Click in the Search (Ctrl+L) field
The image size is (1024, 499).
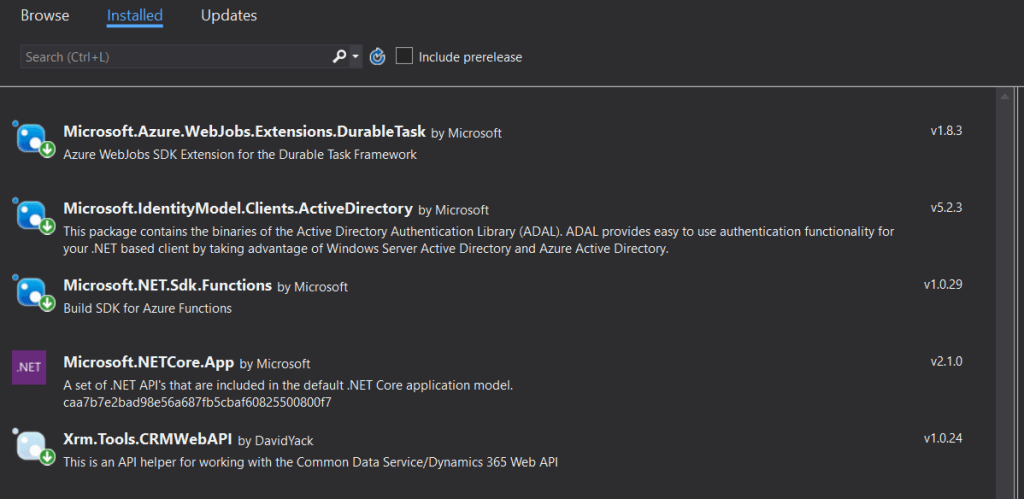pyautogui.click(x=175, y=57)
